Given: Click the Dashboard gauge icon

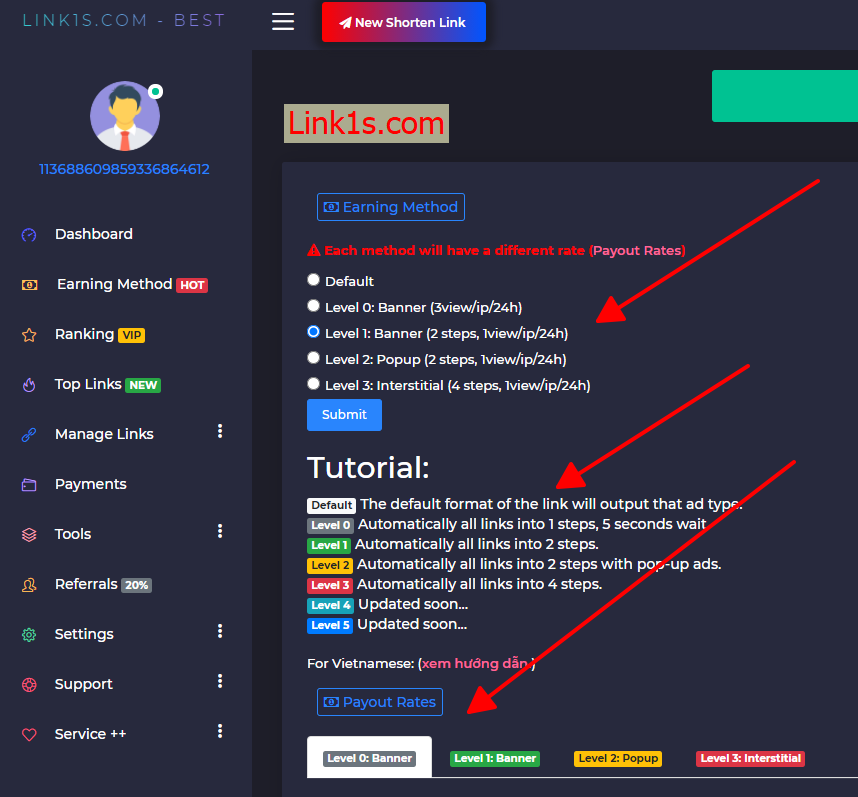Looking at the screenshot, I should click(29, 235).
